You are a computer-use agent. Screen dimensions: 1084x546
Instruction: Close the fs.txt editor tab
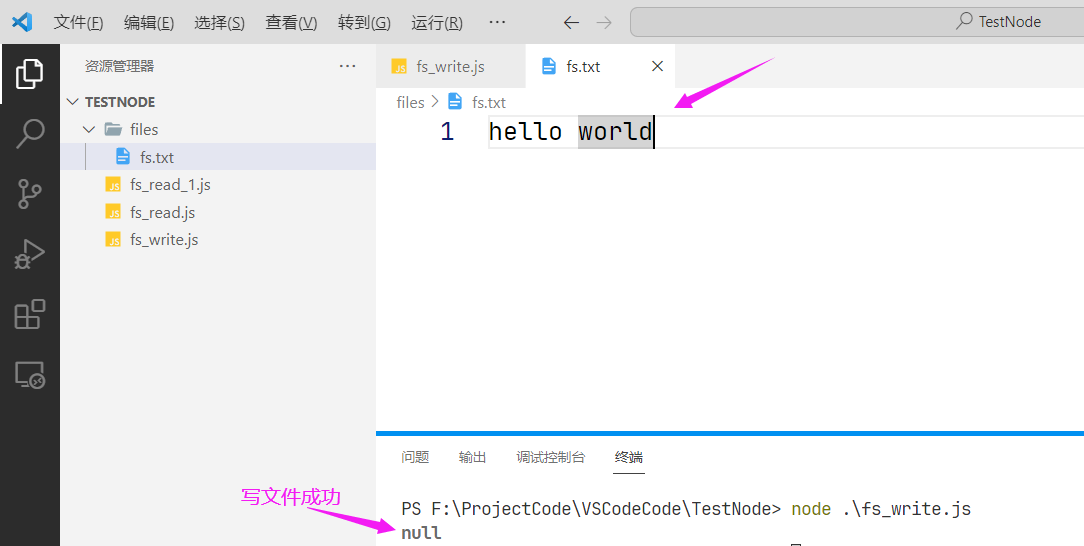pyautogui.click(x=657, y=66)
